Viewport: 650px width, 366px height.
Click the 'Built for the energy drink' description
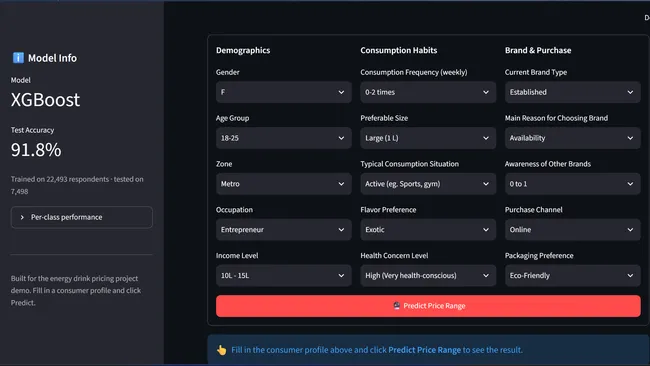pyautogui.click(x=76, y=291)
